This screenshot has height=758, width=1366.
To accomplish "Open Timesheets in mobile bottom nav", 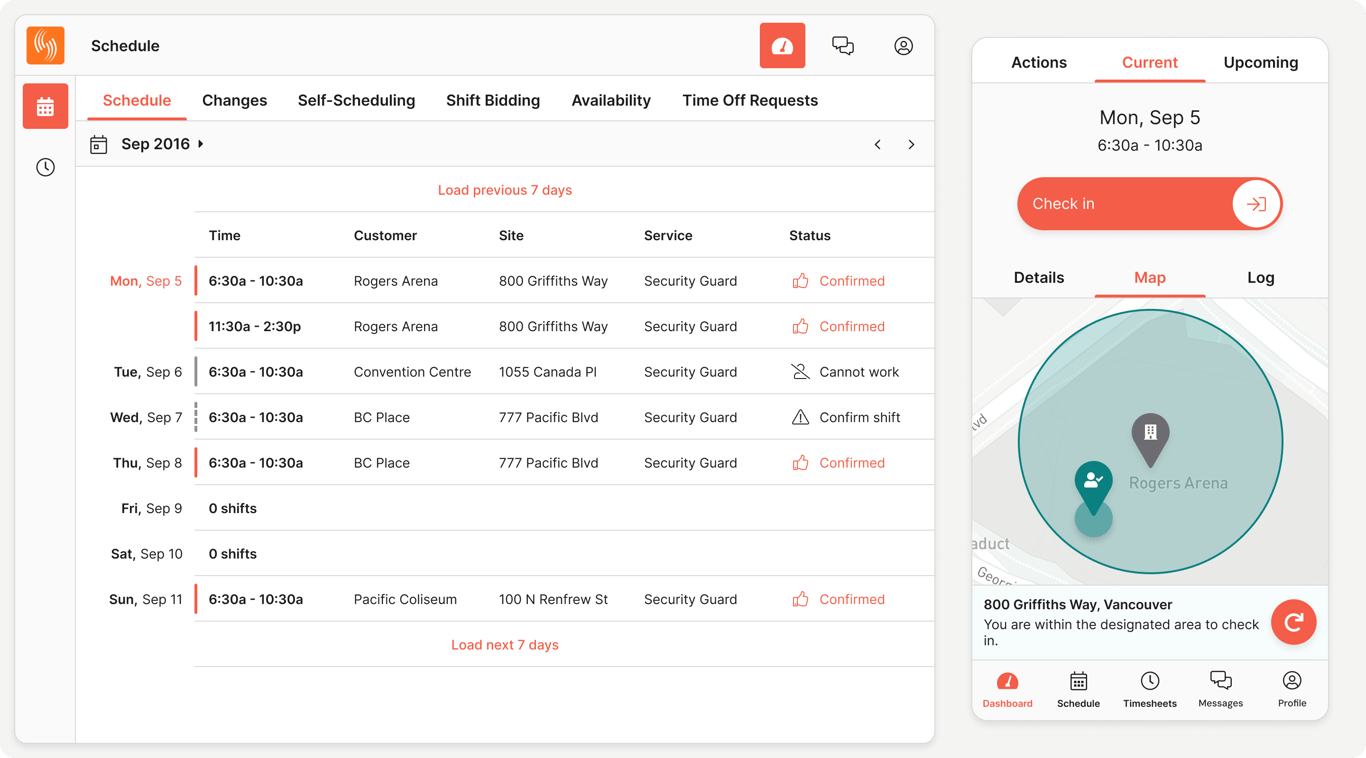I will point(1150,690).
